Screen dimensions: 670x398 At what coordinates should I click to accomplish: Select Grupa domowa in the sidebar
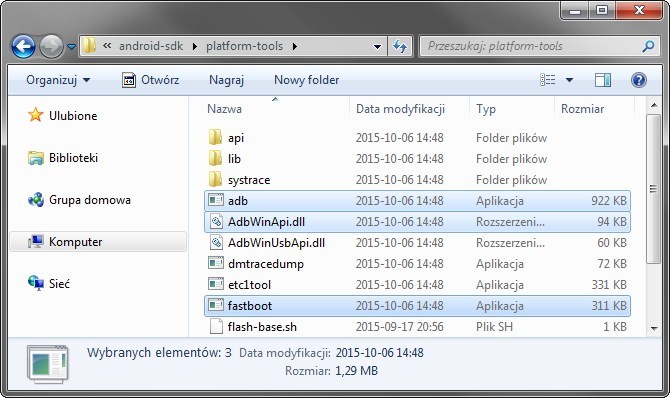point(90,200)
